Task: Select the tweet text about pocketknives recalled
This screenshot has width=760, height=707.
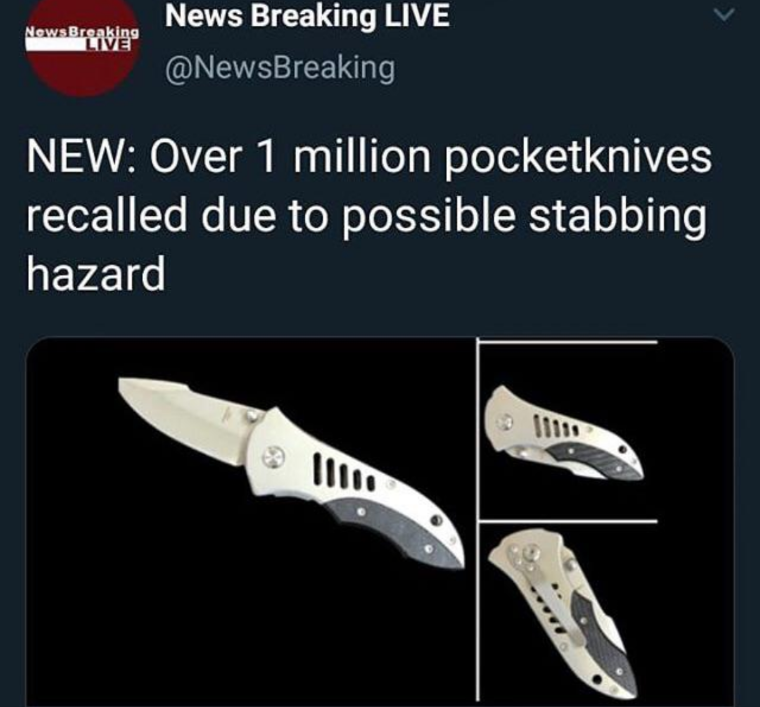Action: click(368, 216)
